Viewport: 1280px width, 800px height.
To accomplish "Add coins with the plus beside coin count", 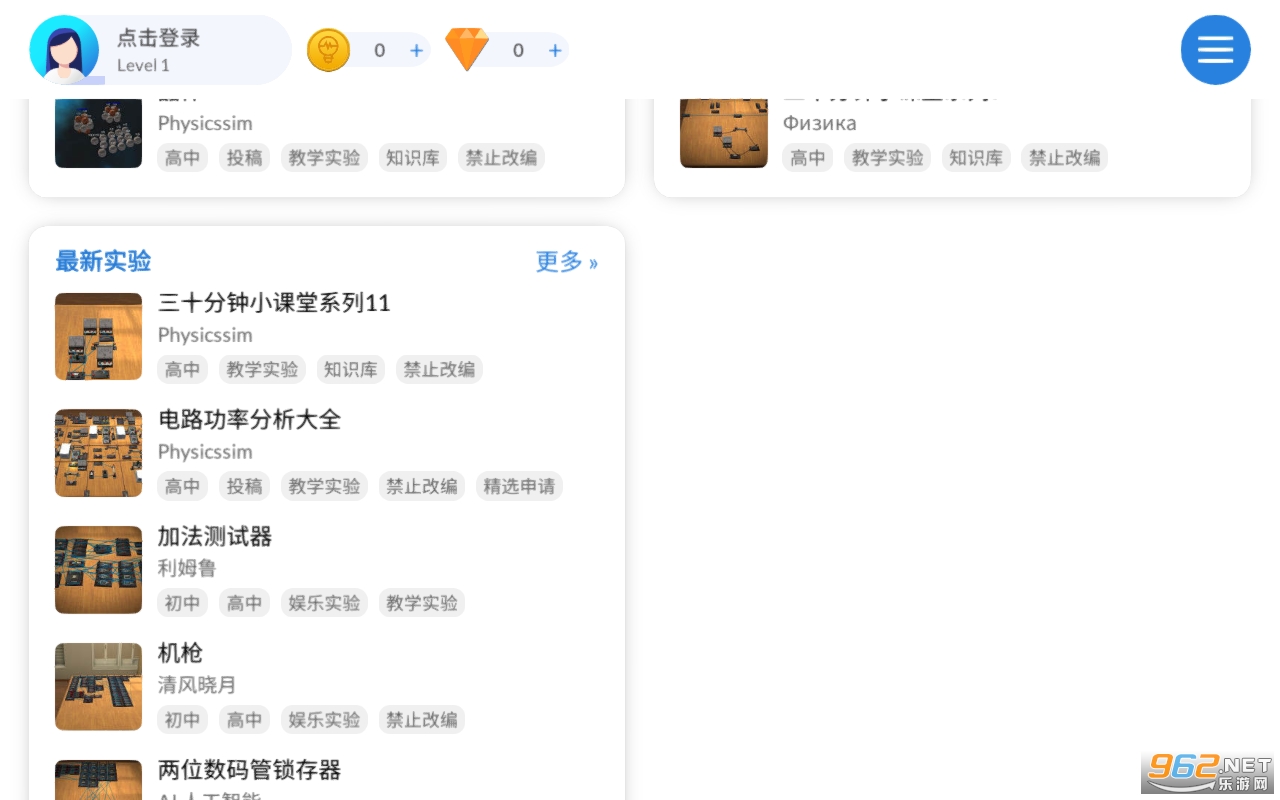I will 416,50.
